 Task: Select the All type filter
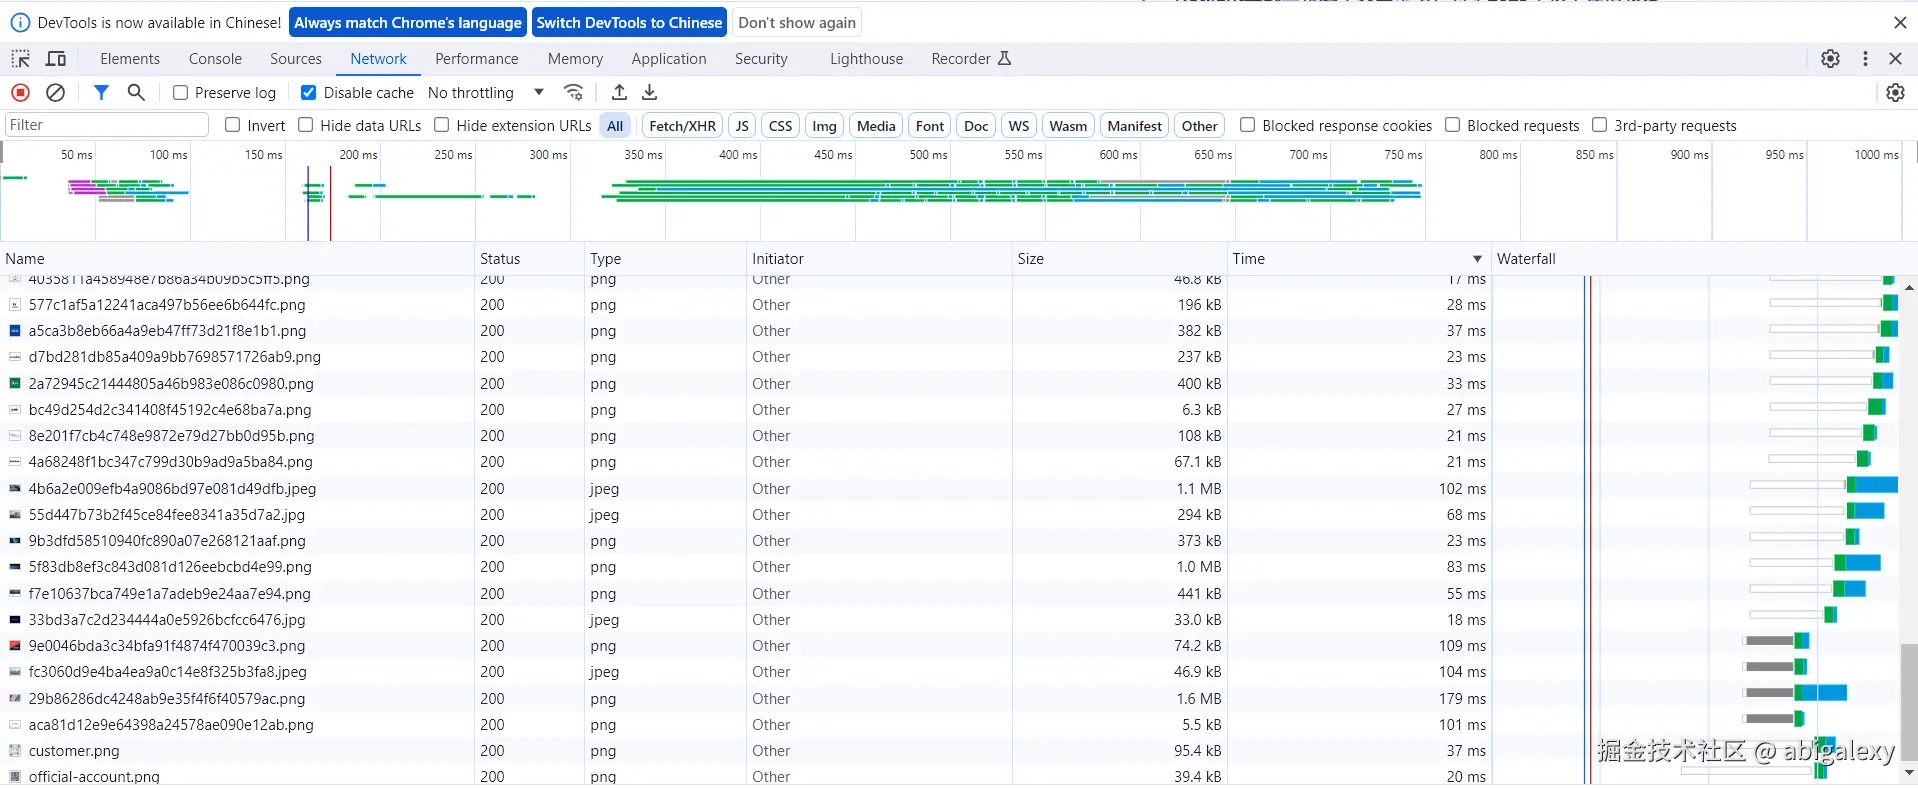tap(615, 125)
